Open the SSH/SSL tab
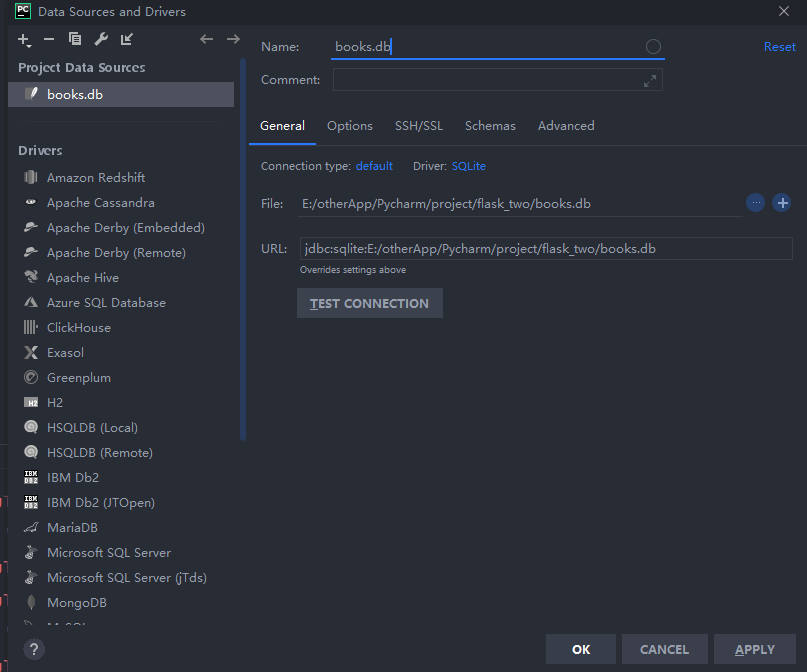 pyautogui.click(x=418, y=126)
